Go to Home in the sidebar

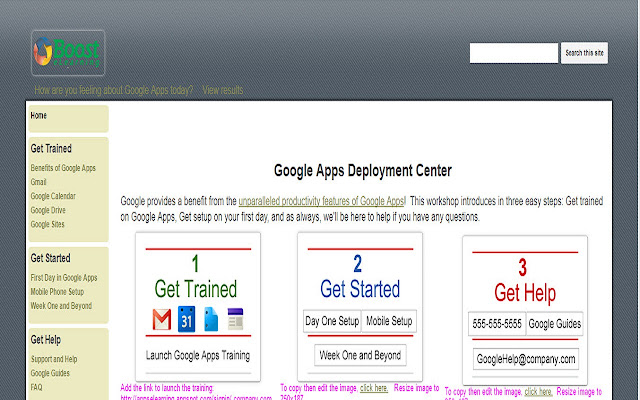38,116
